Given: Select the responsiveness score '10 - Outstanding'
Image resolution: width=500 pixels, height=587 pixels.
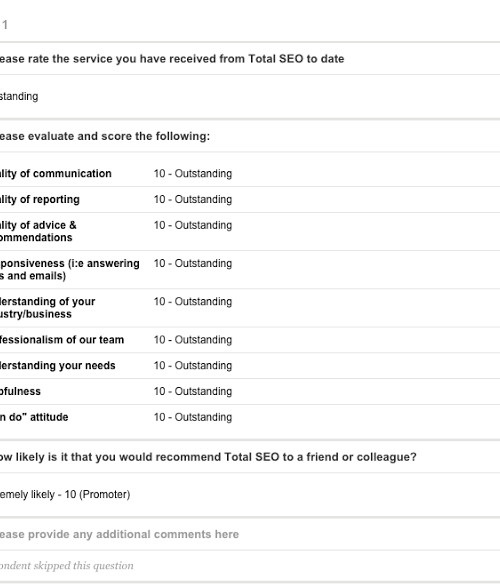Looking at the screenshot, I should (193, 264).
